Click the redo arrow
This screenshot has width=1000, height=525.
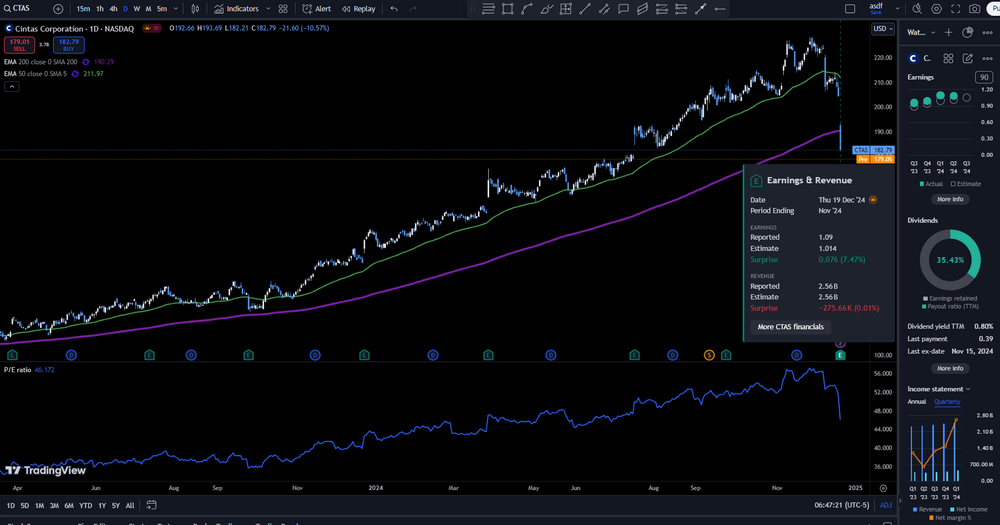pos(413,9)
